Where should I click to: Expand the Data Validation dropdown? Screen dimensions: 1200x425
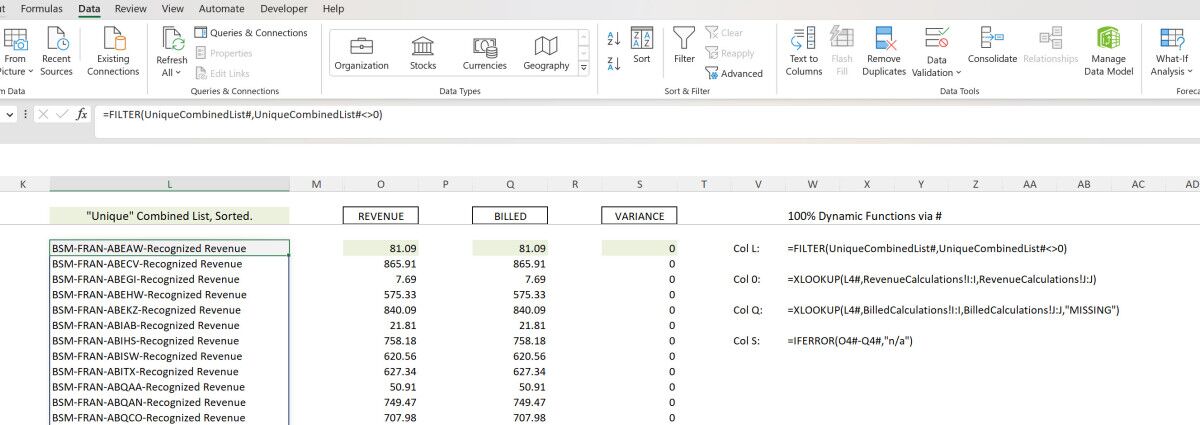click(x=937, y=73)
